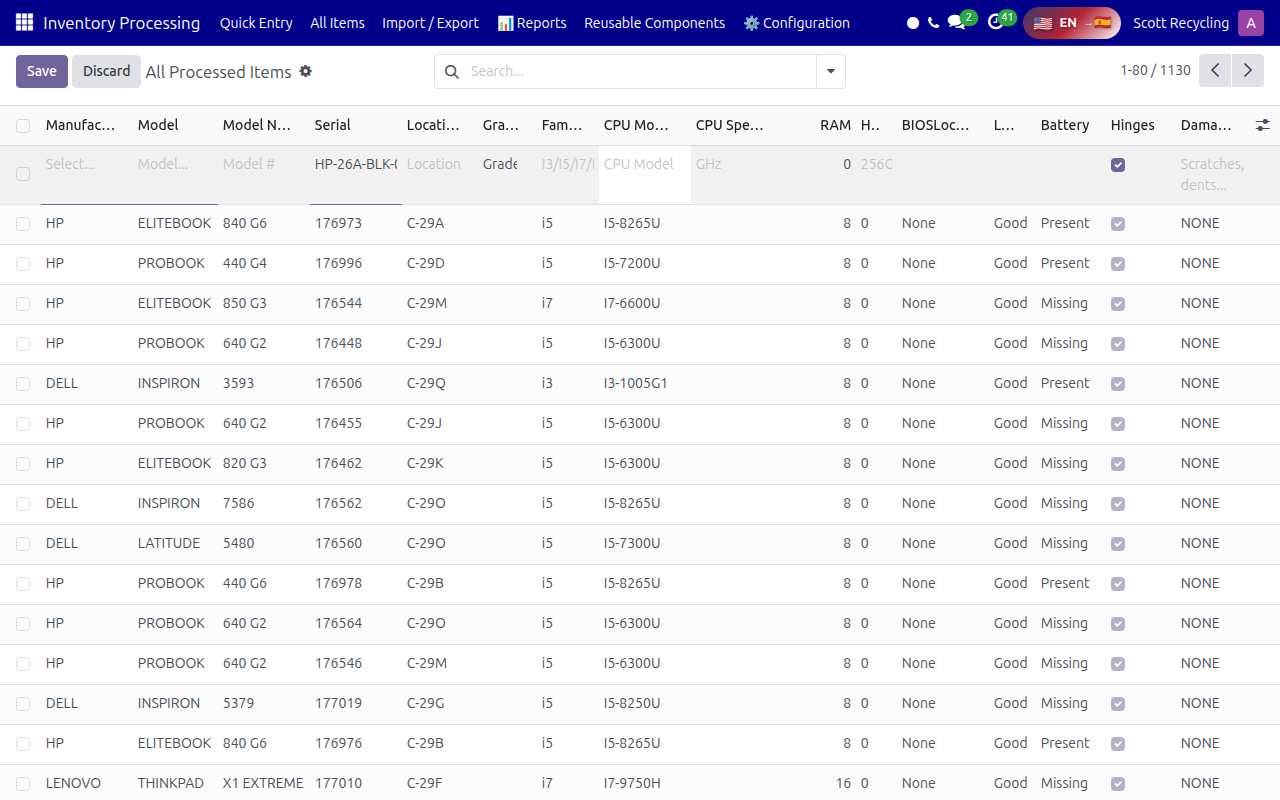This screenshot has height=800, width=1280.
Task: Click the model cell LATITUDE
Action: 169,543
